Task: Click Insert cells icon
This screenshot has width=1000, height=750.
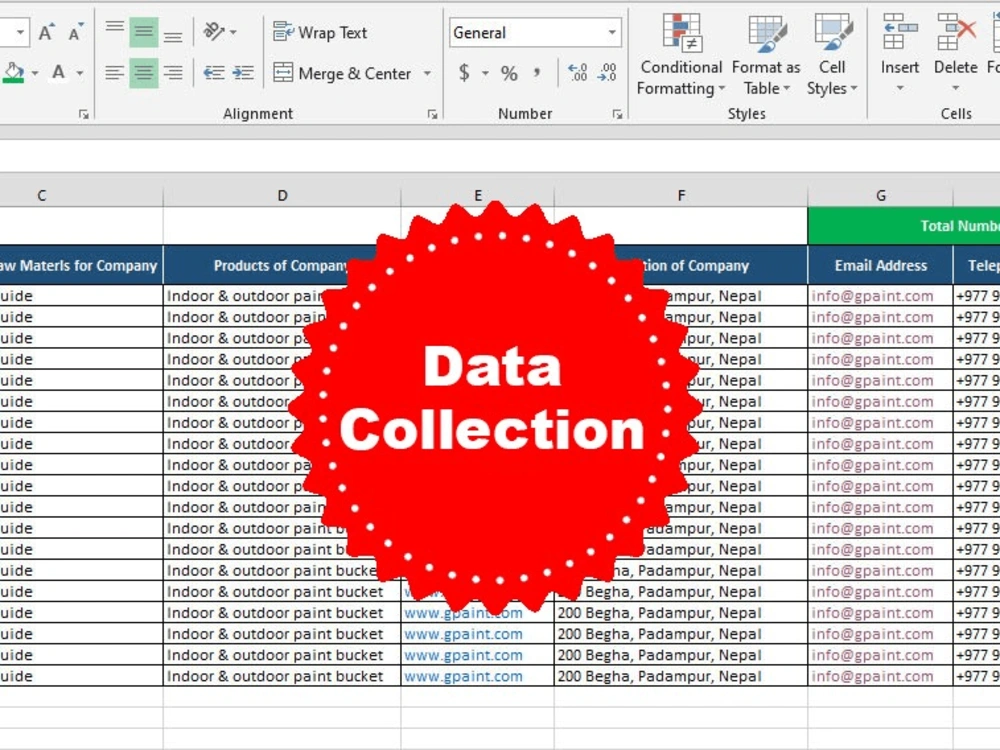Action: point(900,32)
